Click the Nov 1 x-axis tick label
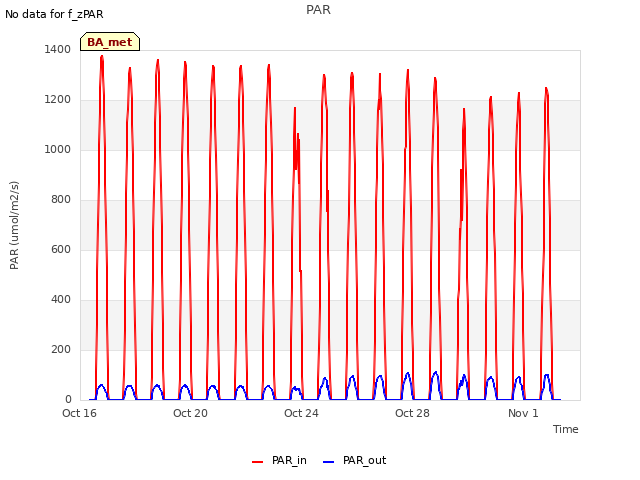 tap(523, 413)
